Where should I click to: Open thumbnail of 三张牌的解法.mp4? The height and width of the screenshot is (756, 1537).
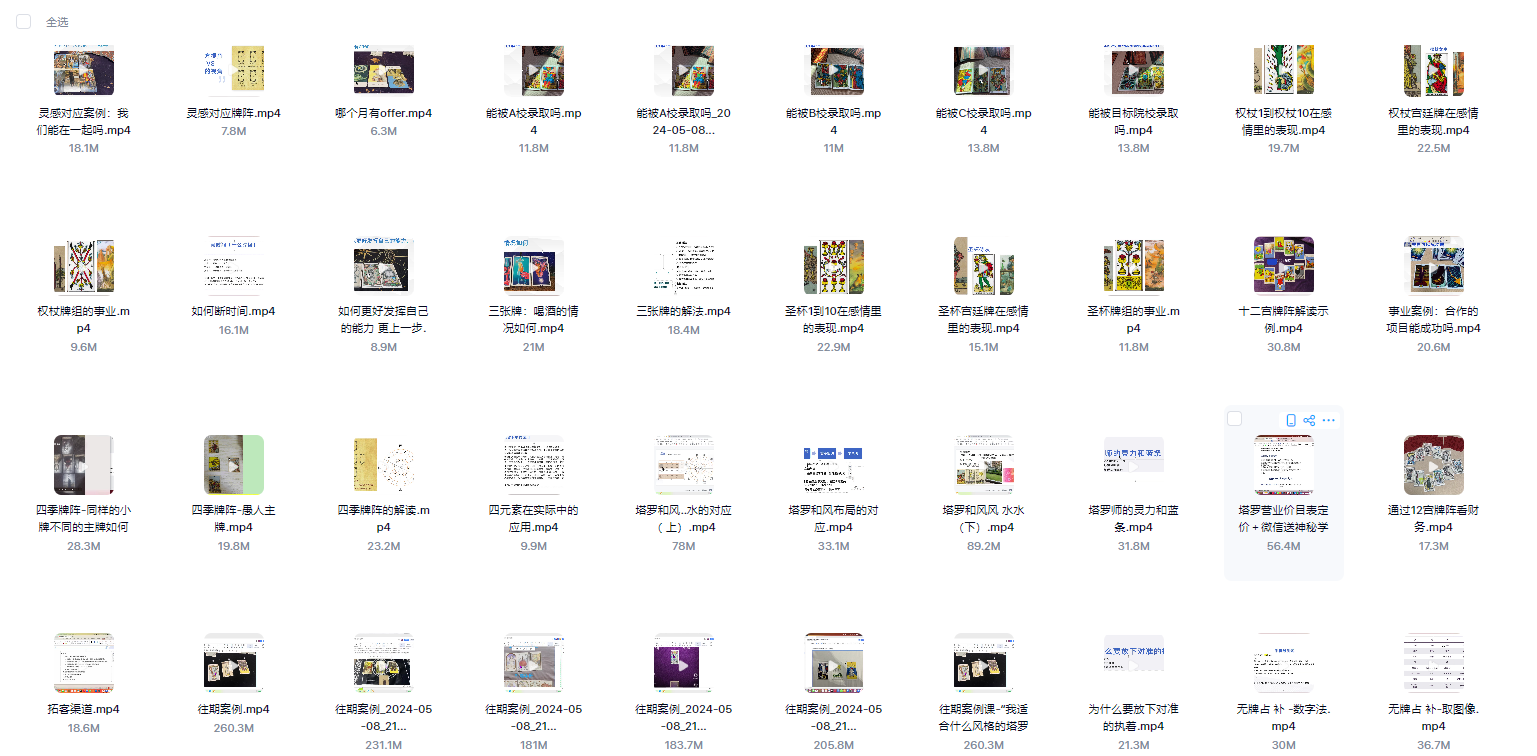(684, 266)
